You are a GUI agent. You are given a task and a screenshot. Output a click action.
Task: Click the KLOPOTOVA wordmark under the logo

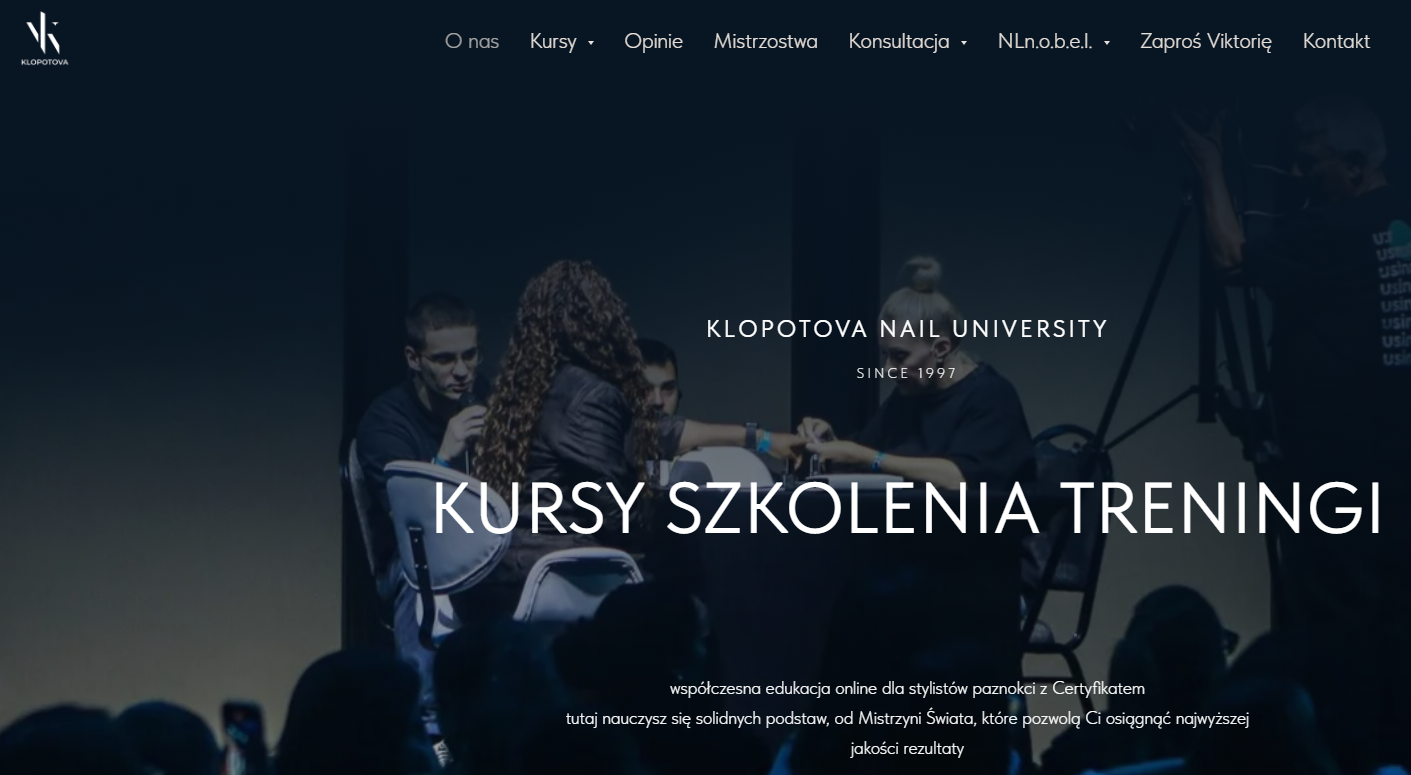pyautogui.click(x=45, y=62)
